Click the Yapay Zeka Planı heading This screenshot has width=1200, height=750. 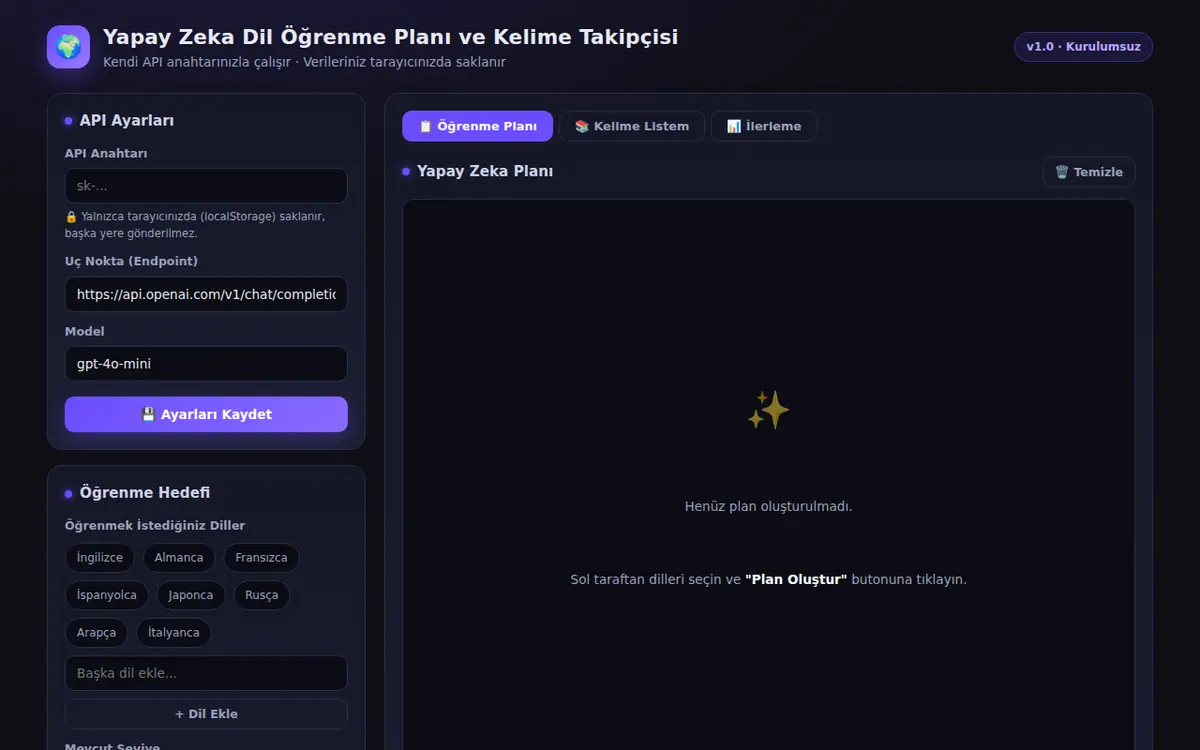click(485, 171)
